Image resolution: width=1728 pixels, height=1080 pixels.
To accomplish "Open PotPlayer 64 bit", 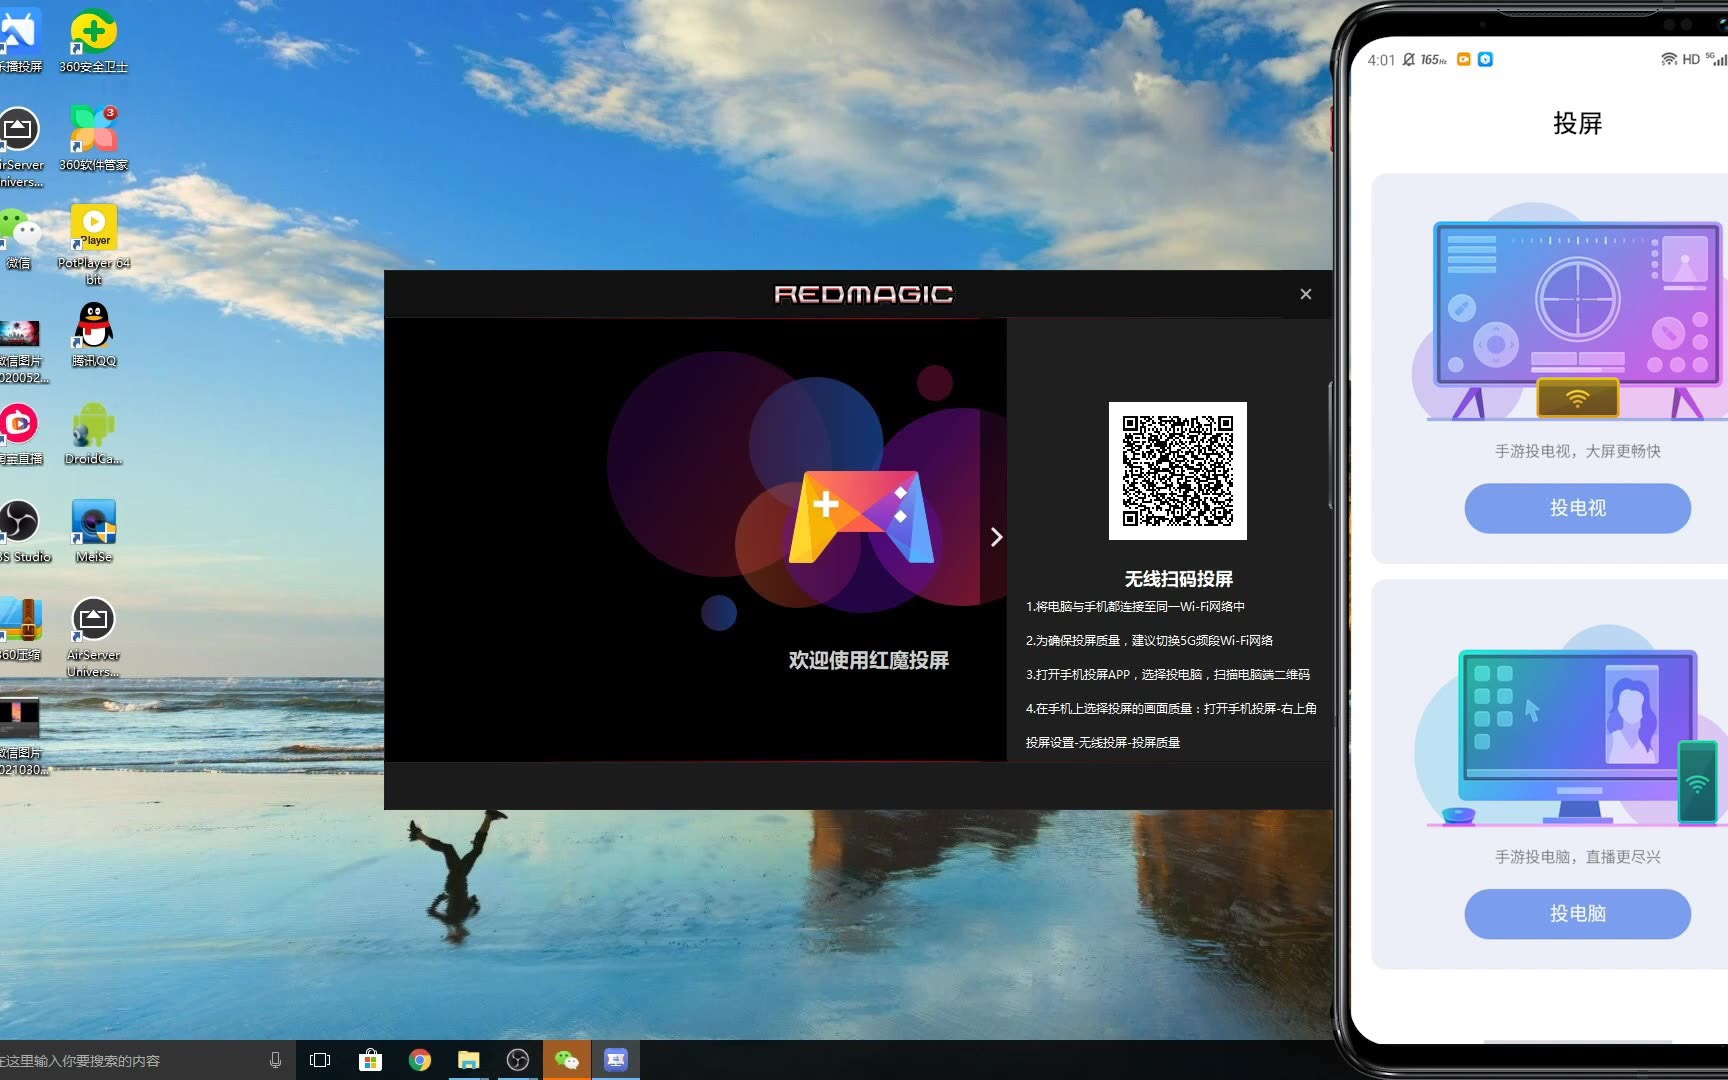I will pos(93,225).
